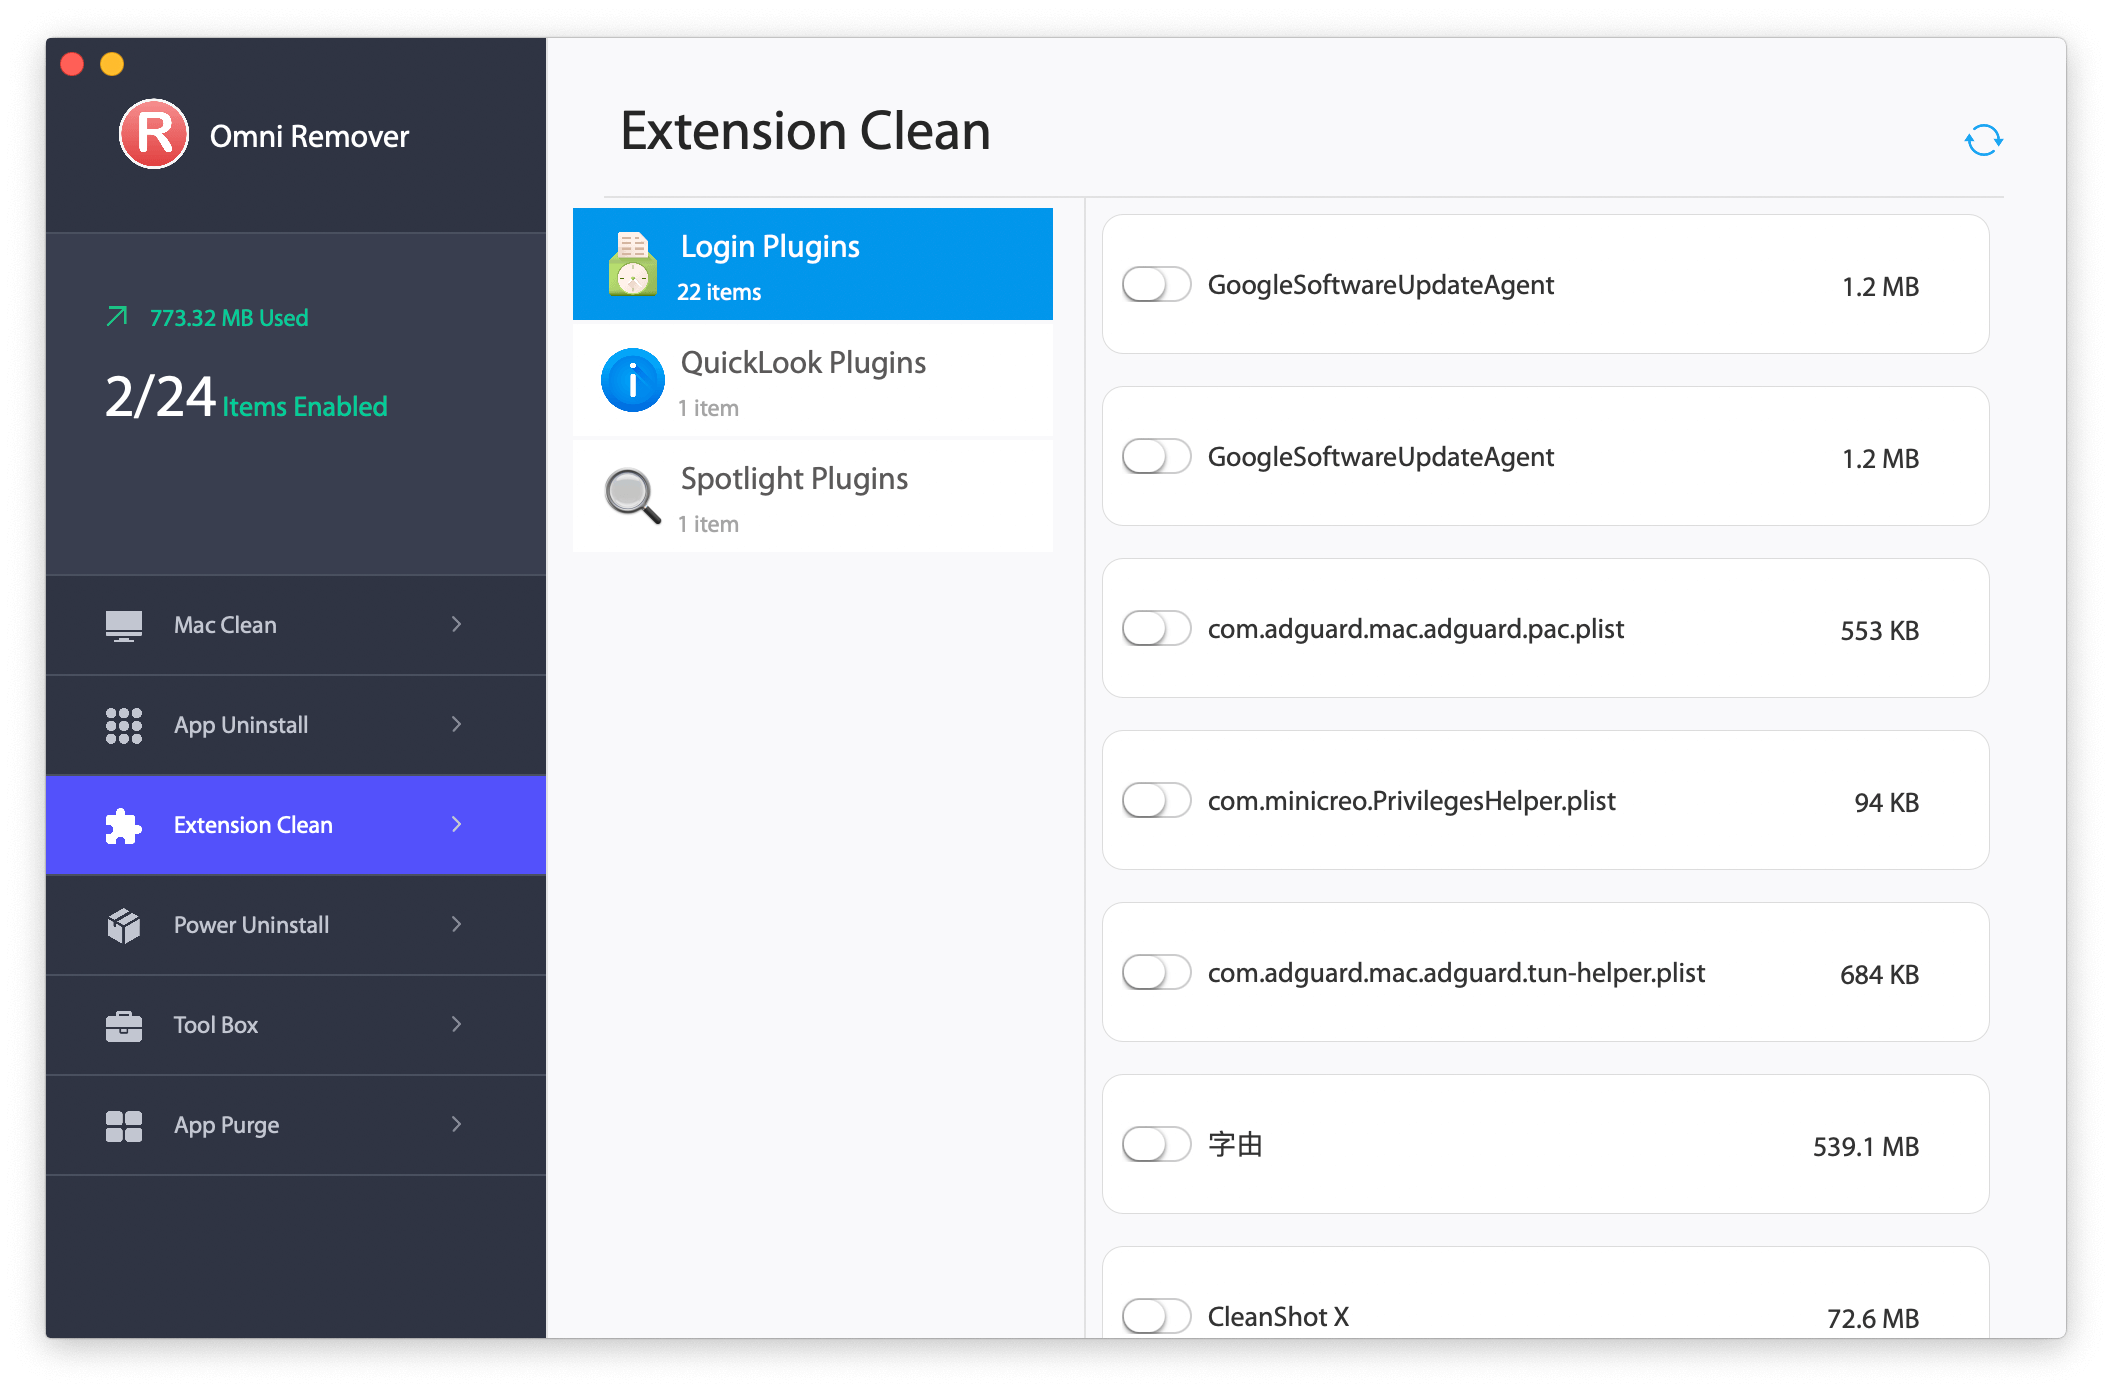Navigate to Power Uninstall section
2112x1392 pixels.
(x=284, y=923)
